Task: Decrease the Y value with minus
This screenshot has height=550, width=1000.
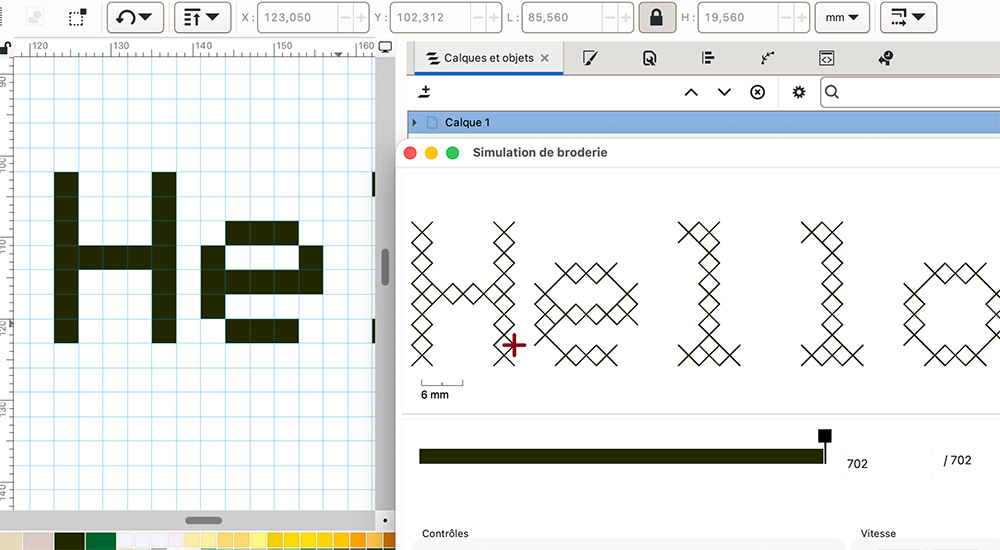Action: [478, 17]
